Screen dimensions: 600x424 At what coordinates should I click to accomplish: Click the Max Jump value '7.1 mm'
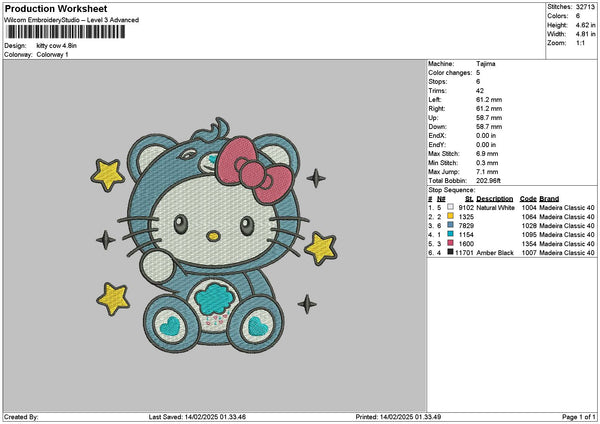click(x=487, y=172)
